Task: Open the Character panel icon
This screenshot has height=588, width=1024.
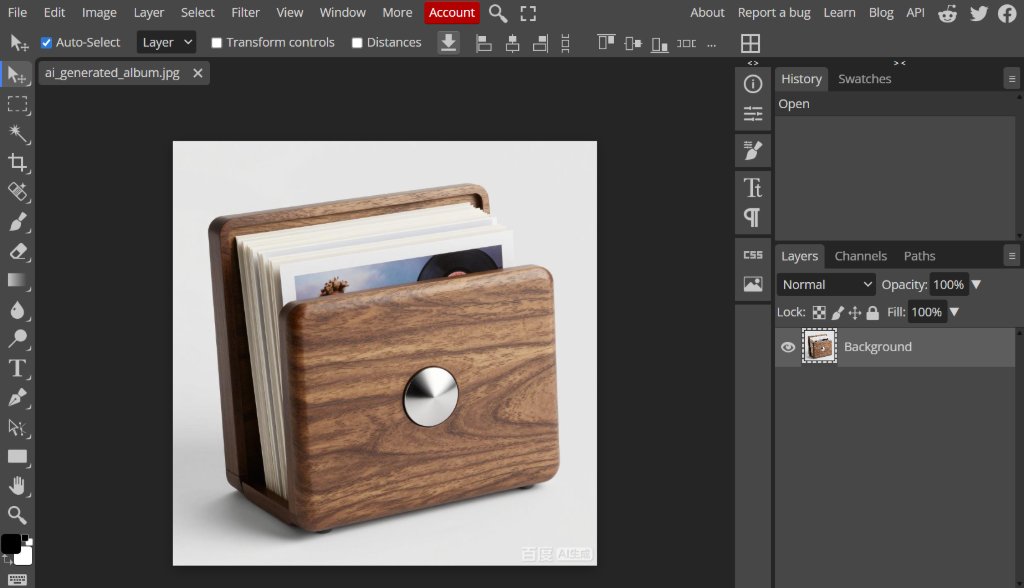Action: pos(752,188)
